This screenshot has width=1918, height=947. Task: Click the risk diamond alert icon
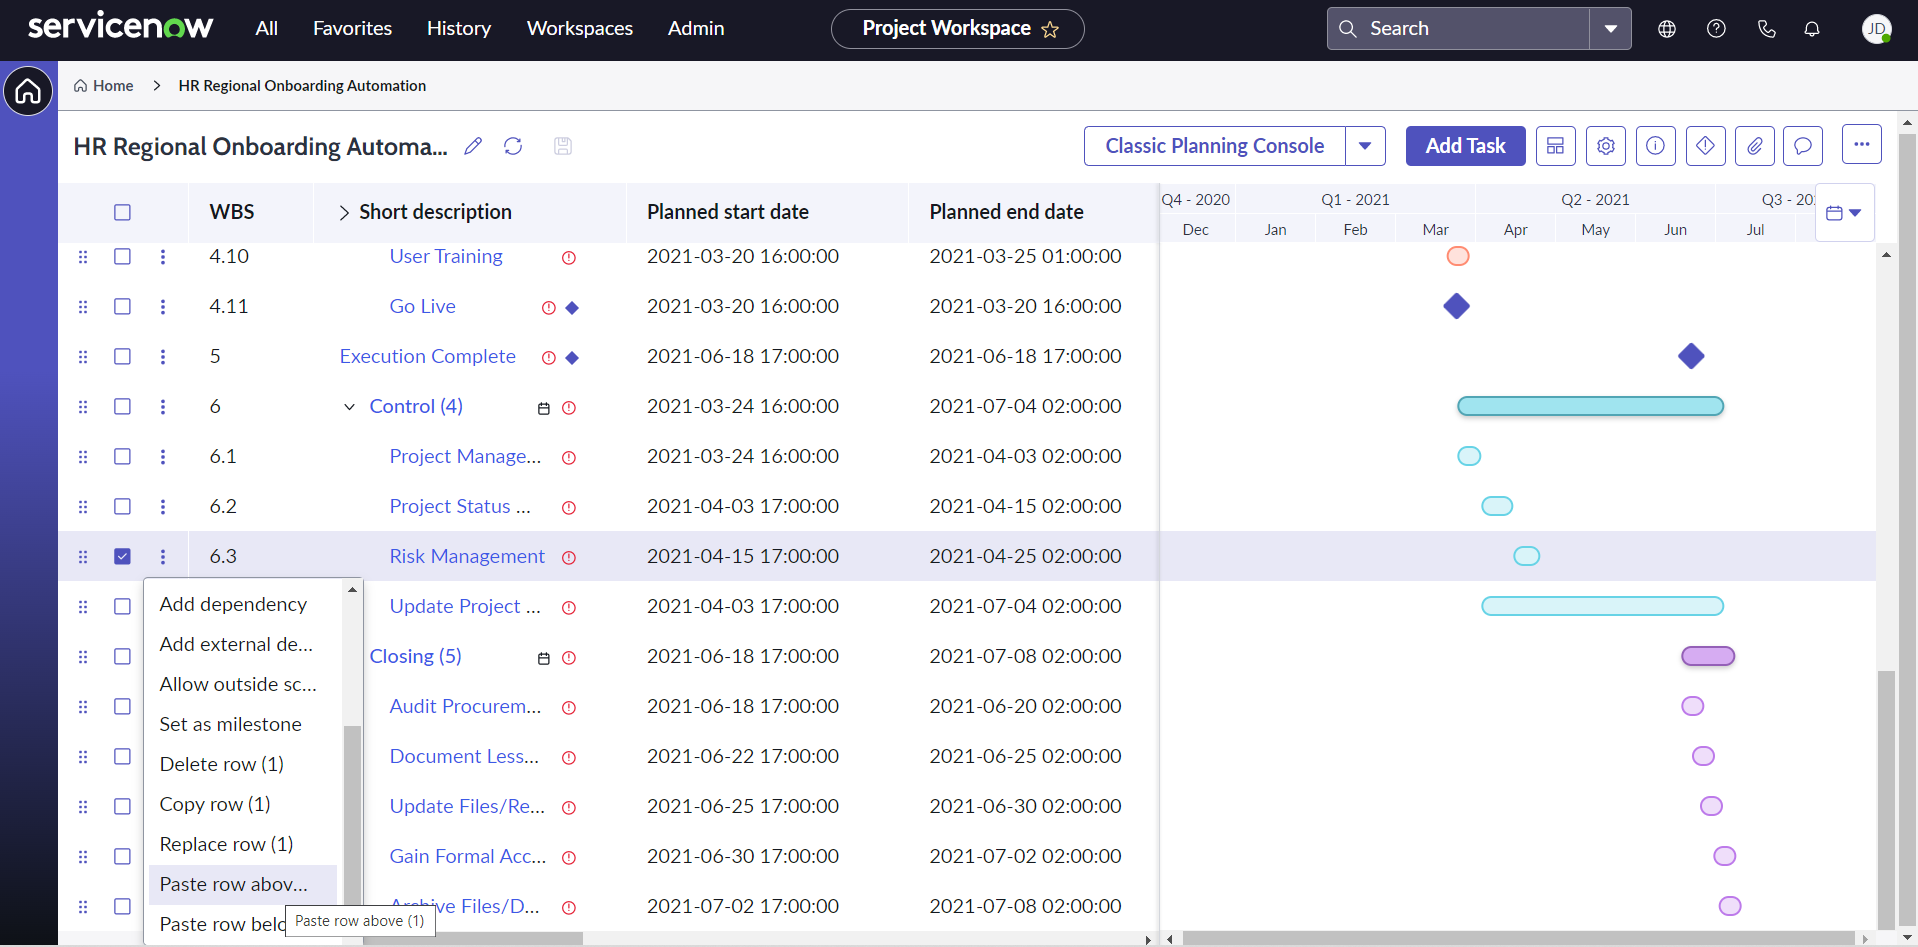point(1706,145)
